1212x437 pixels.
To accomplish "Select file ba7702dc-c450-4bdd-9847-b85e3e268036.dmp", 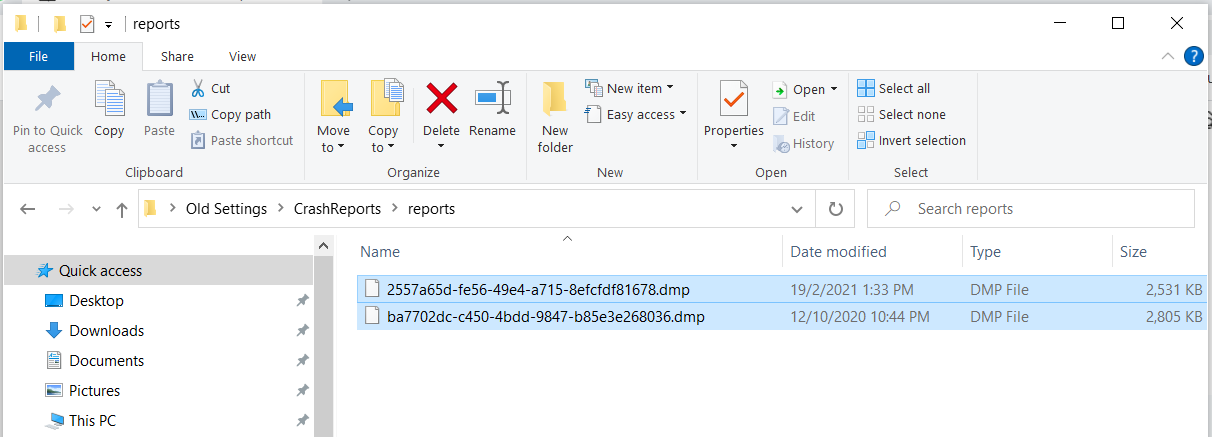I will click(x=545, y=317).
